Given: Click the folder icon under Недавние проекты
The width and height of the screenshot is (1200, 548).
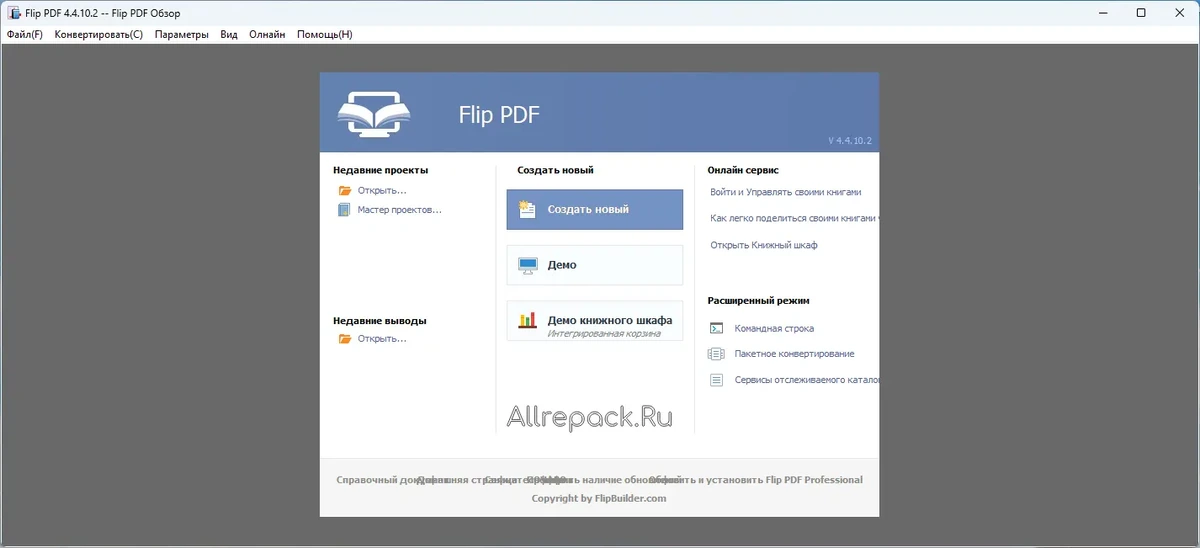Looking at the screenshot, I should click(345, 190).
